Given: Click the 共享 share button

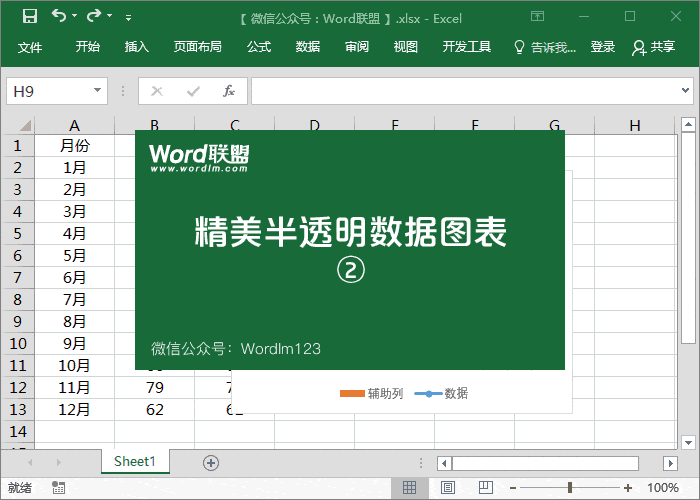Looking at the screenshot, I should (654, 47).
